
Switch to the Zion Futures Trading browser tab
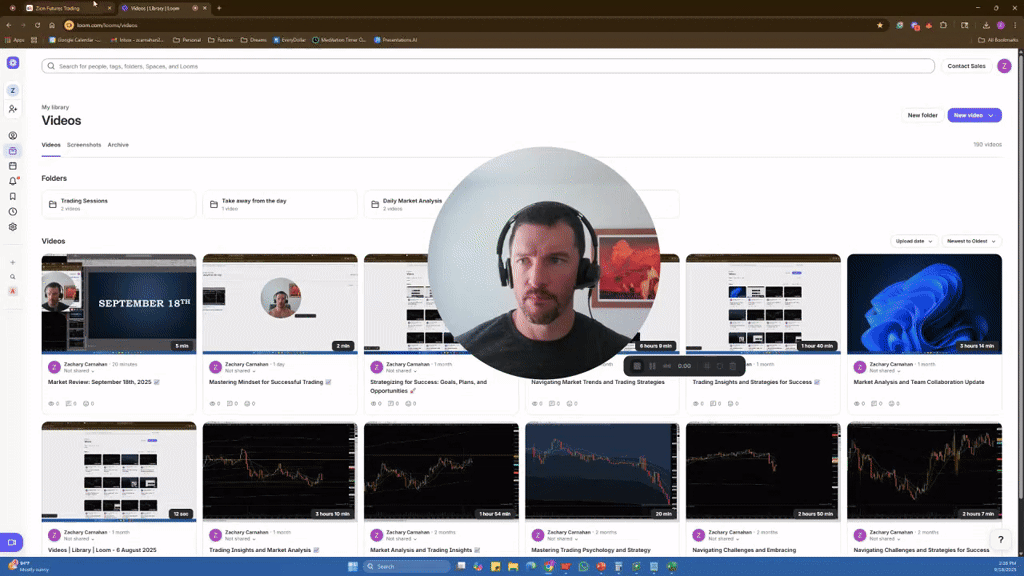[x=69, y=8]
